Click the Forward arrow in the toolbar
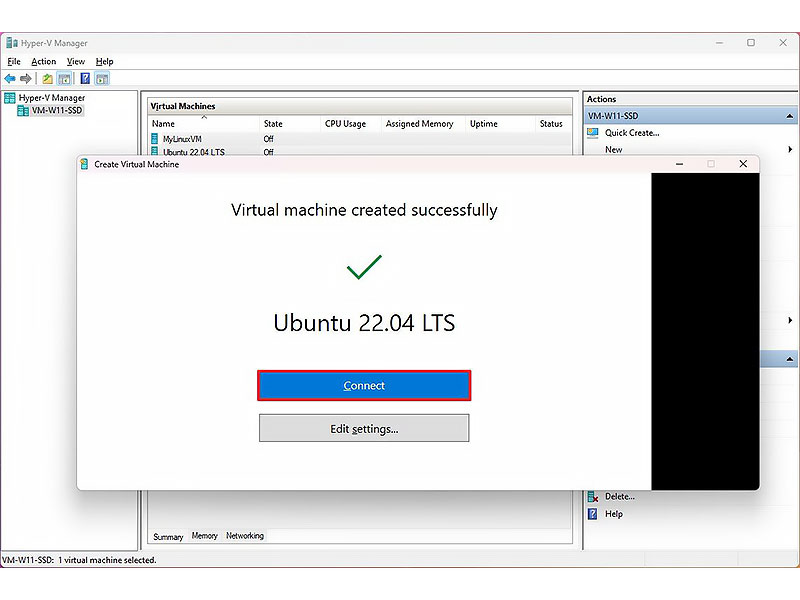The height and width of the screenshot is (600, 800). pyautogui.click(x=26, y=79)
